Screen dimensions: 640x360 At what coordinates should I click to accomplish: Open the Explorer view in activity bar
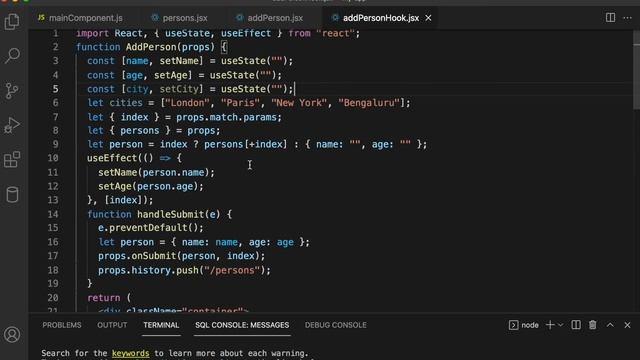[x=12, y=21]
